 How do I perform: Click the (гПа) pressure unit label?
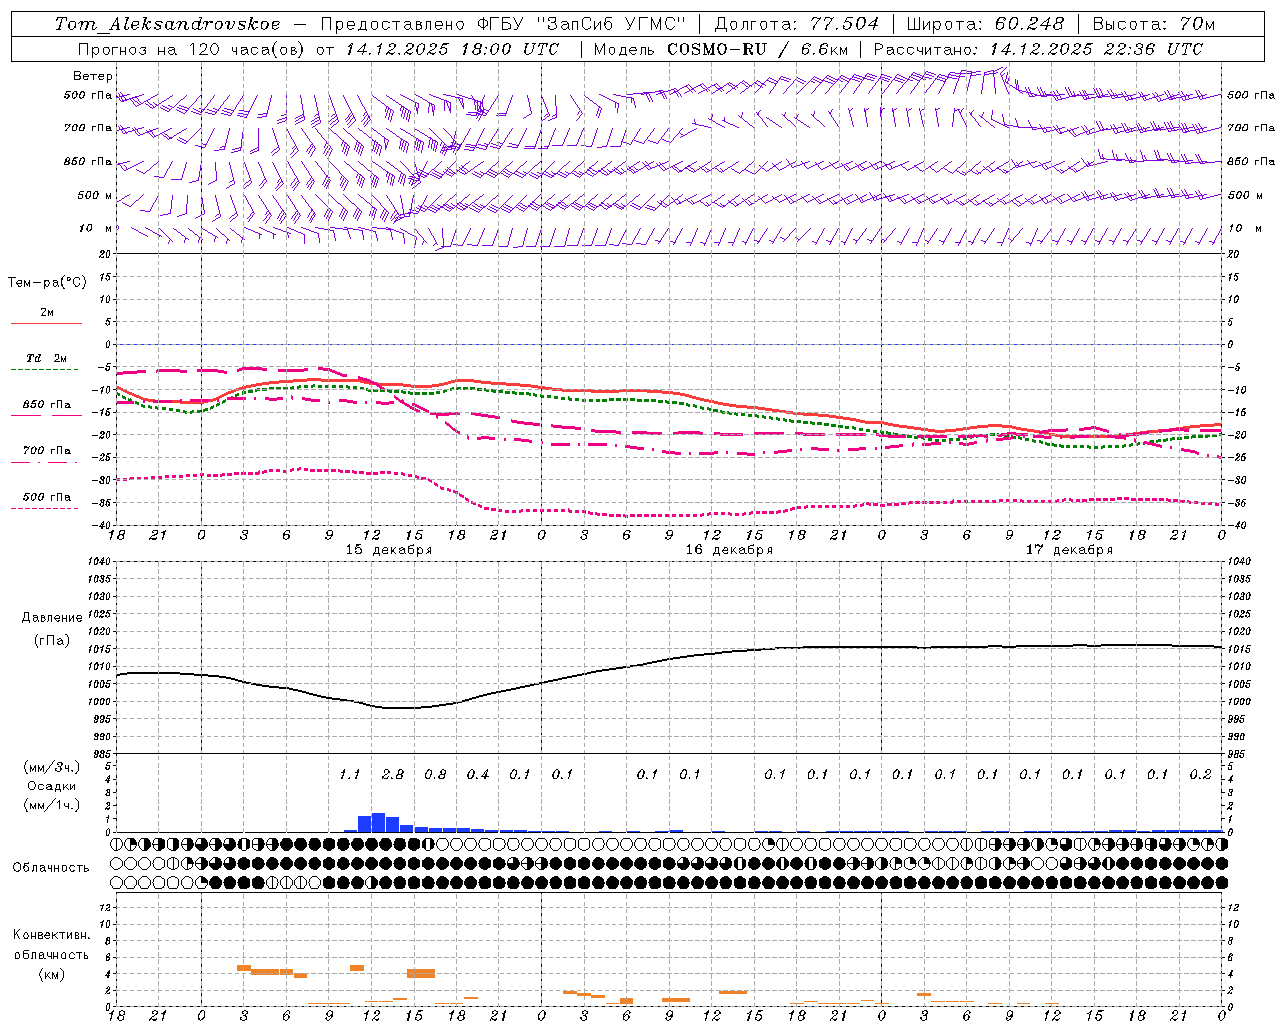point(52,640)
